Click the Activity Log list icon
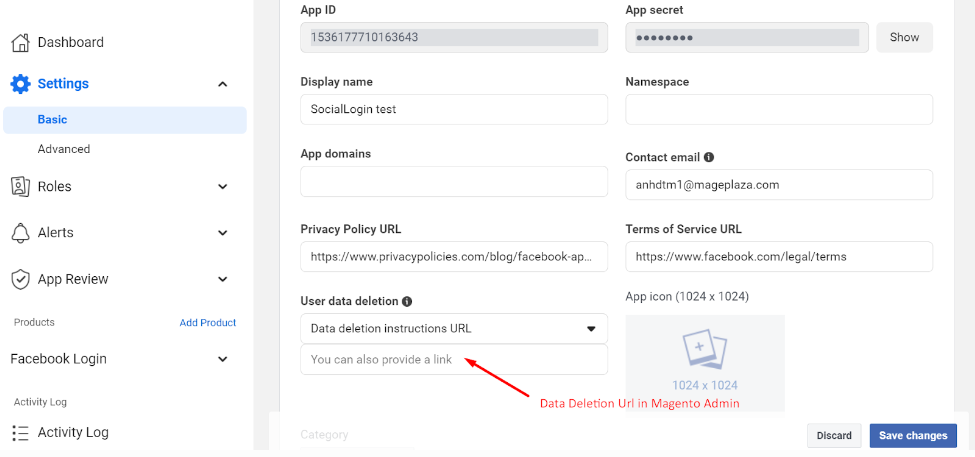 click(x=20, y=432)
